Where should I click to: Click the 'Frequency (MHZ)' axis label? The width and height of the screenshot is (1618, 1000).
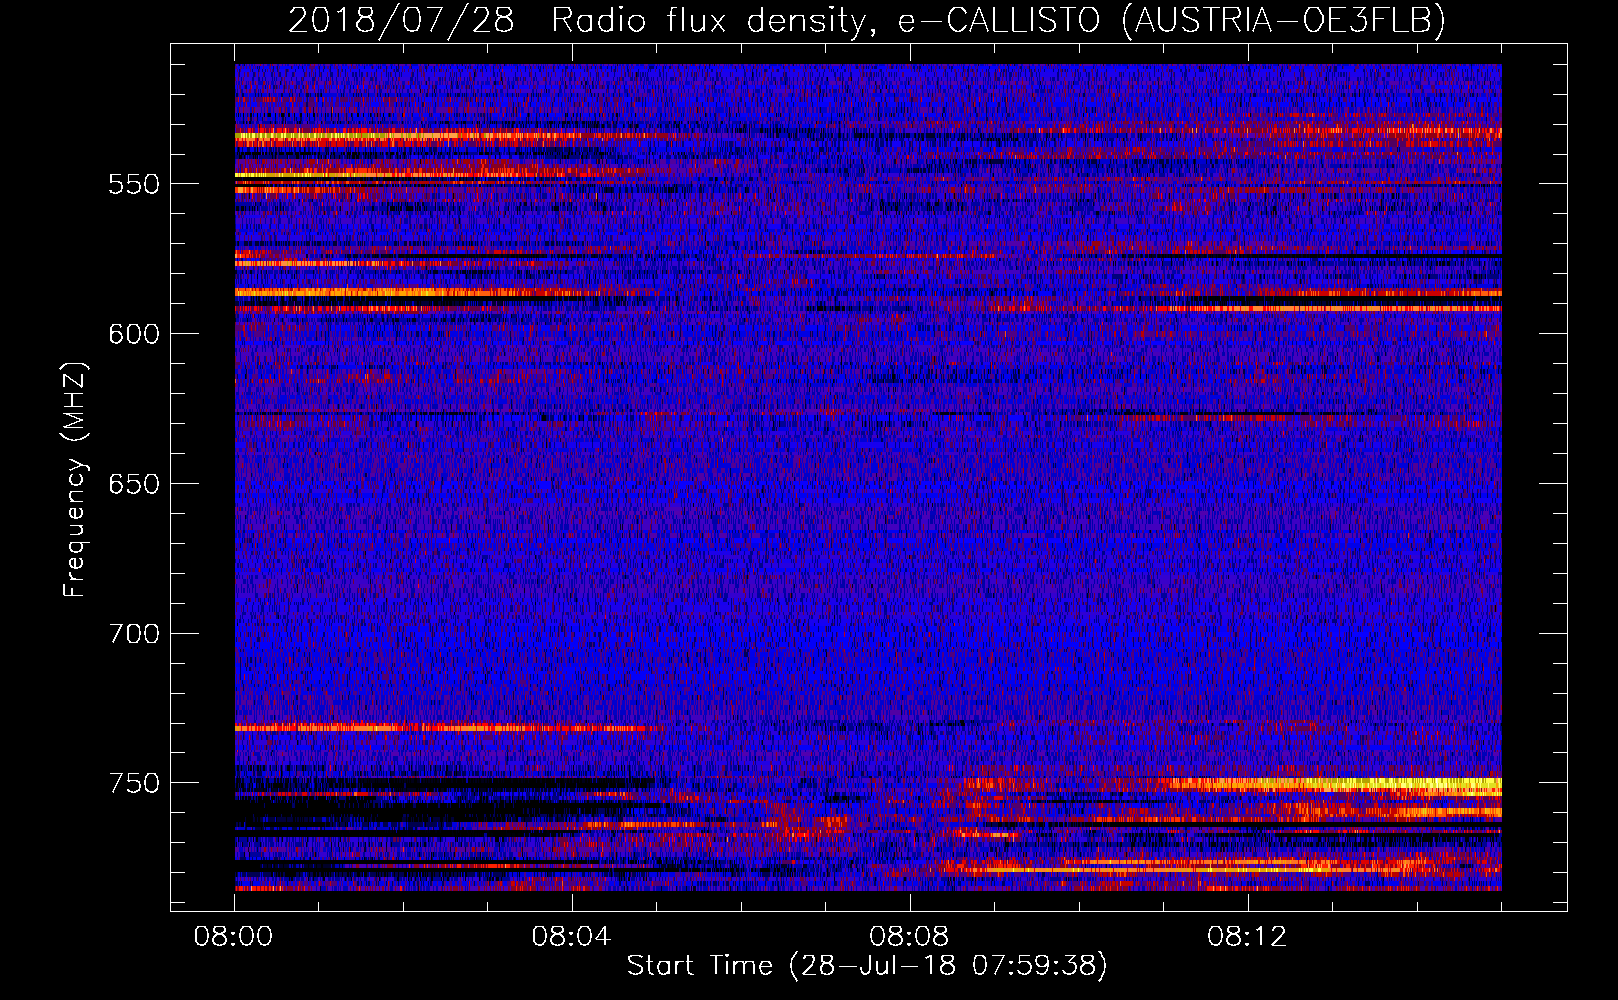pyautogui.click(x=75, y=479)
